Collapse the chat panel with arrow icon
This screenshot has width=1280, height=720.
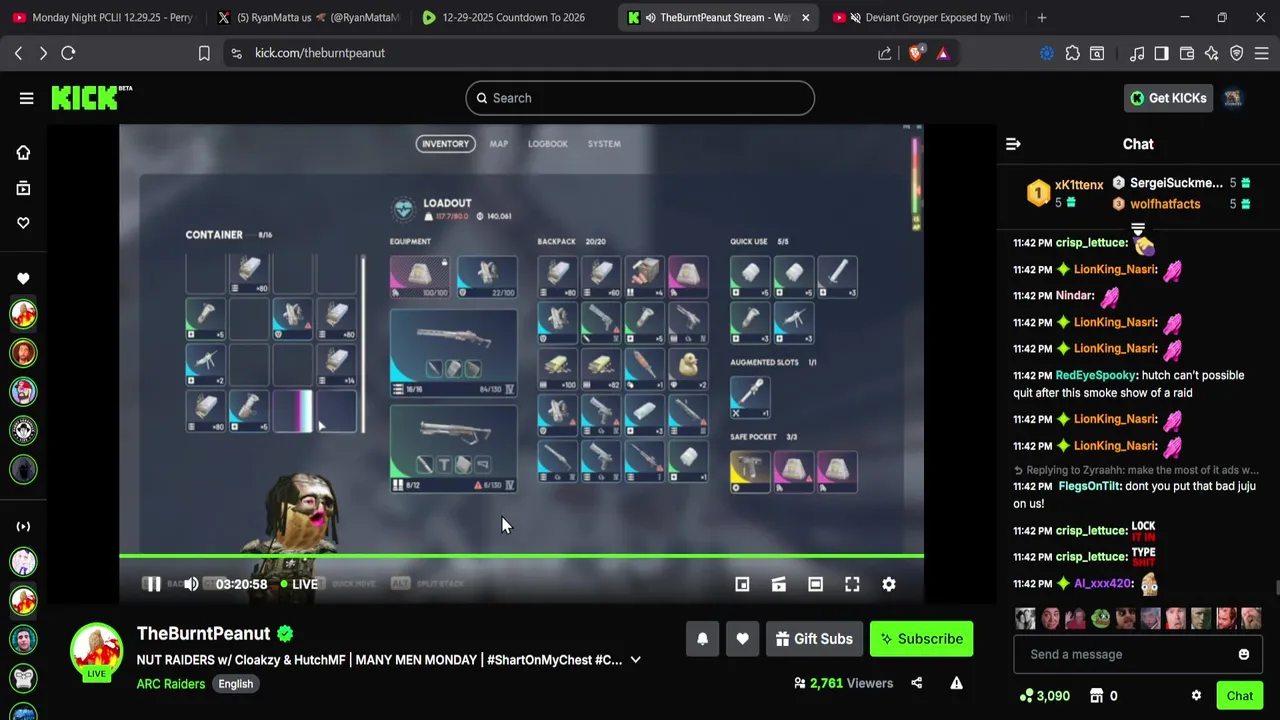coord(1013,144)
